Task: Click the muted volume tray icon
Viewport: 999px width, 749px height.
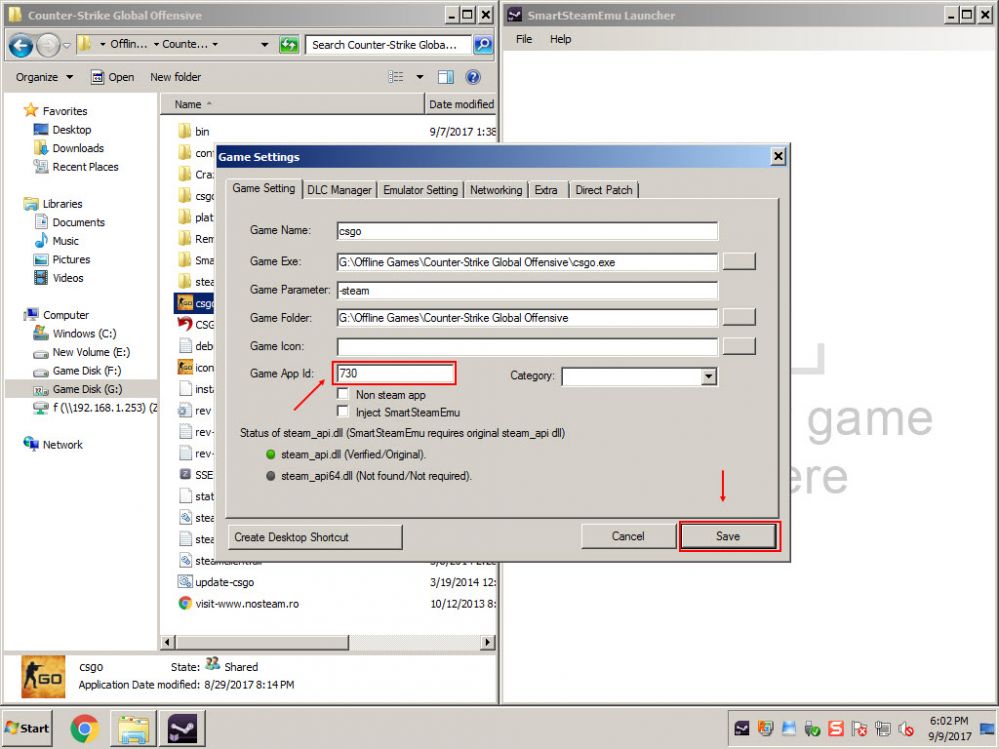Action: click(x=905, y=729)
